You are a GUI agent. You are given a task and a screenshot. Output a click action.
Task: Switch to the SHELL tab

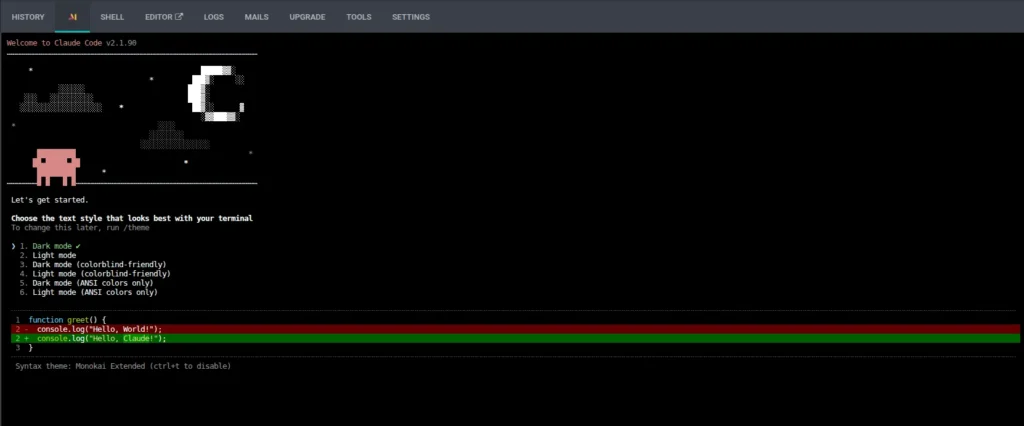[112, 17]
